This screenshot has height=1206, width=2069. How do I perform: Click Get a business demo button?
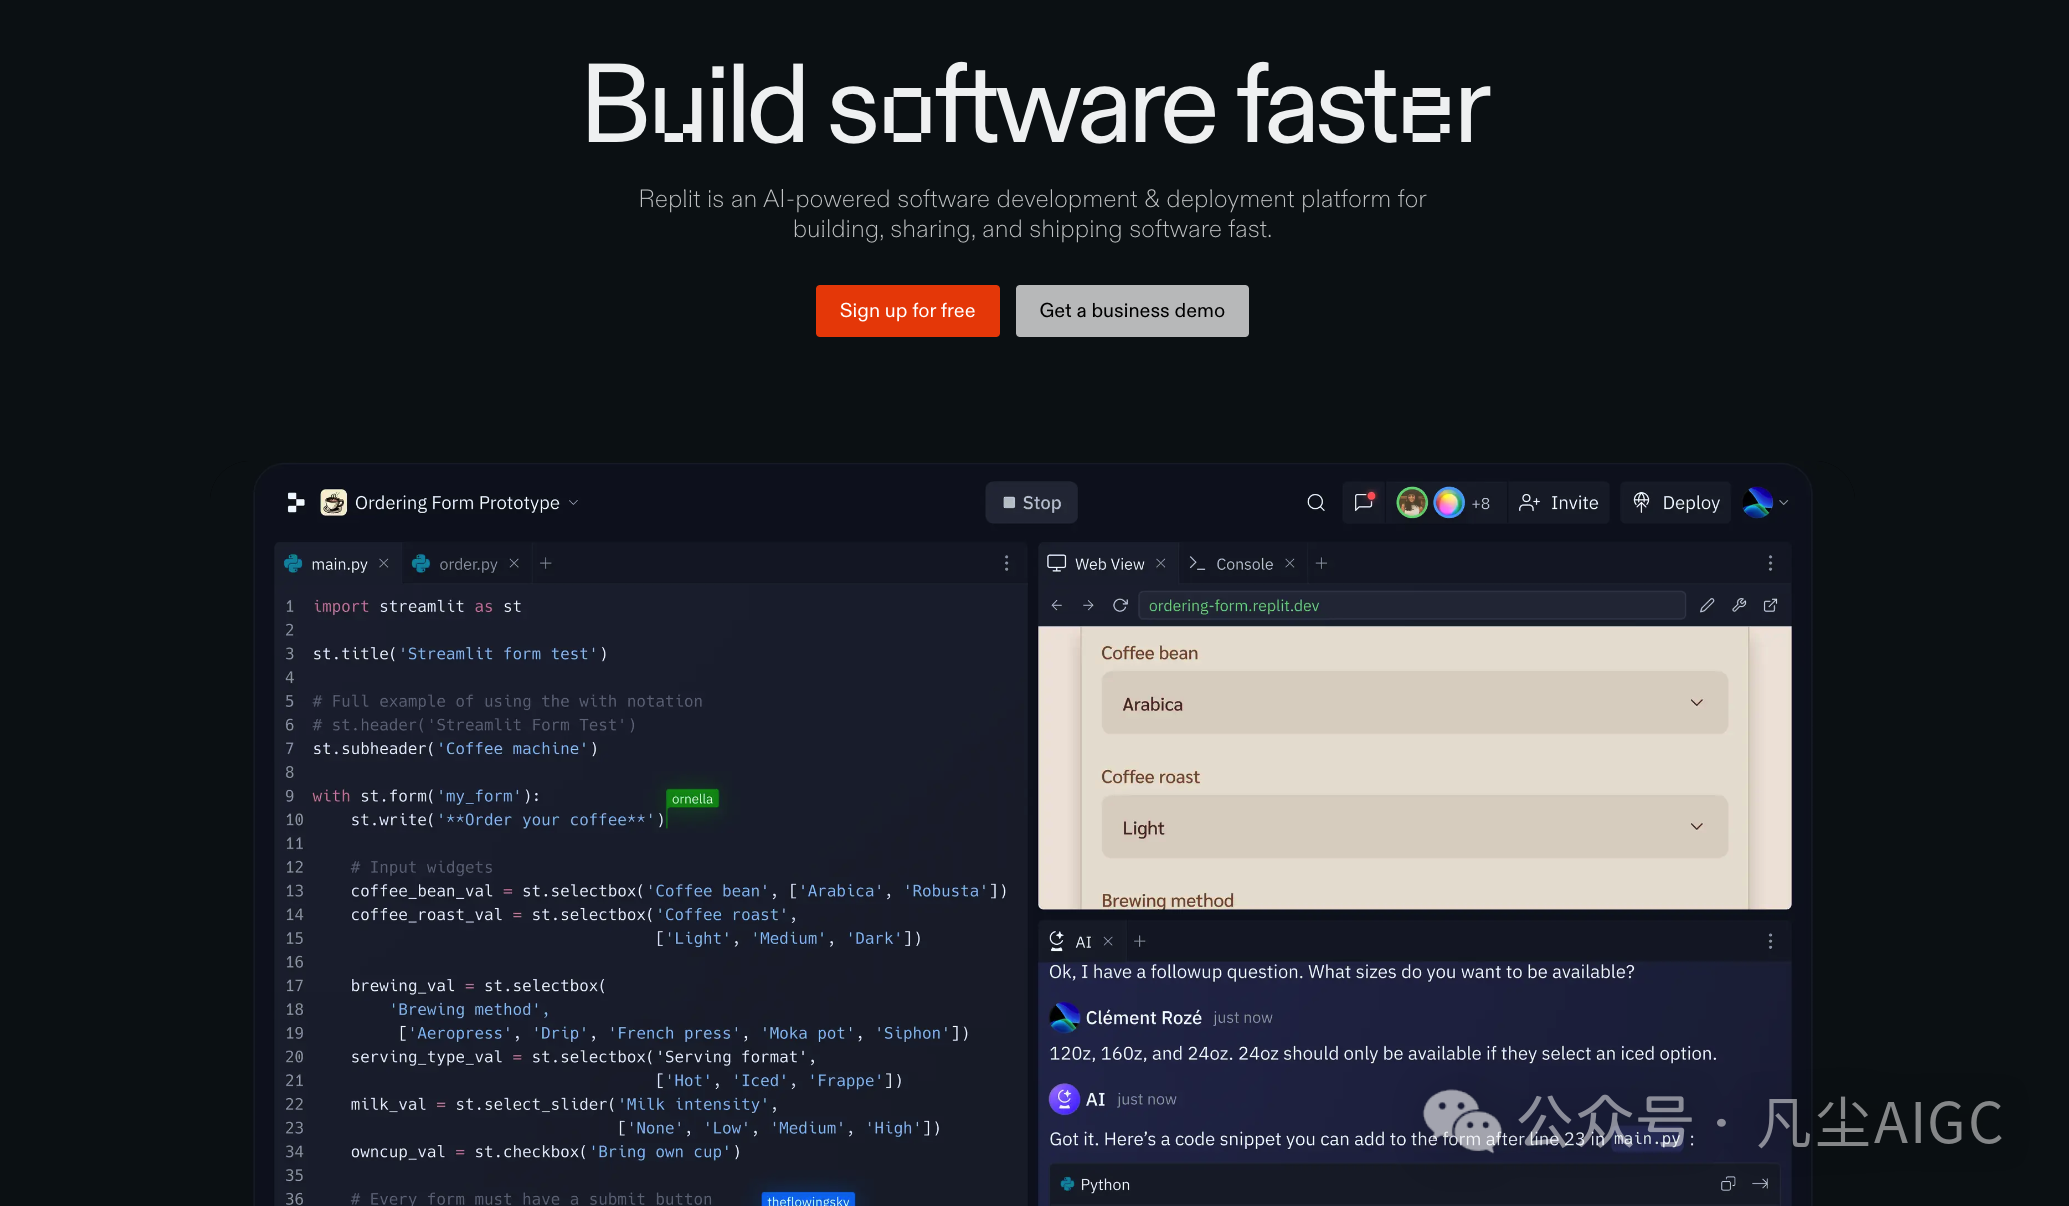click(1131, 311)
